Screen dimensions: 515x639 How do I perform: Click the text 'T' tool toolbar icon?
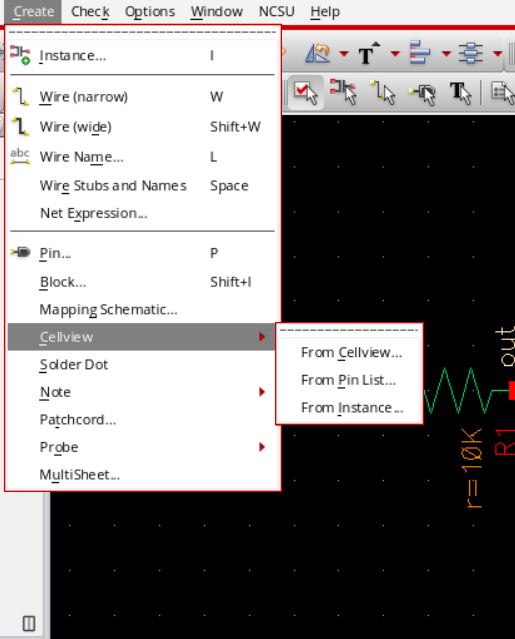pos(368,53)
